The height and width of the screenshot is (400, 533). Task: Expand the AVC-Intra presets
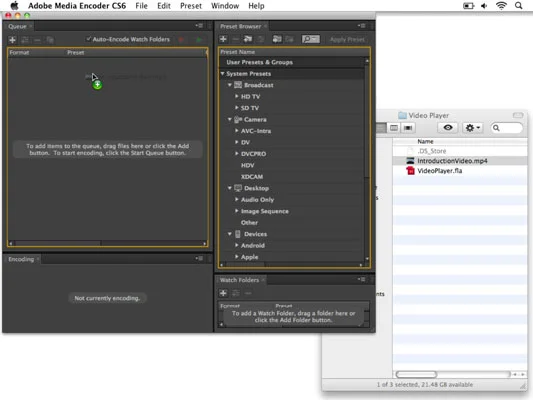(237, 131)
